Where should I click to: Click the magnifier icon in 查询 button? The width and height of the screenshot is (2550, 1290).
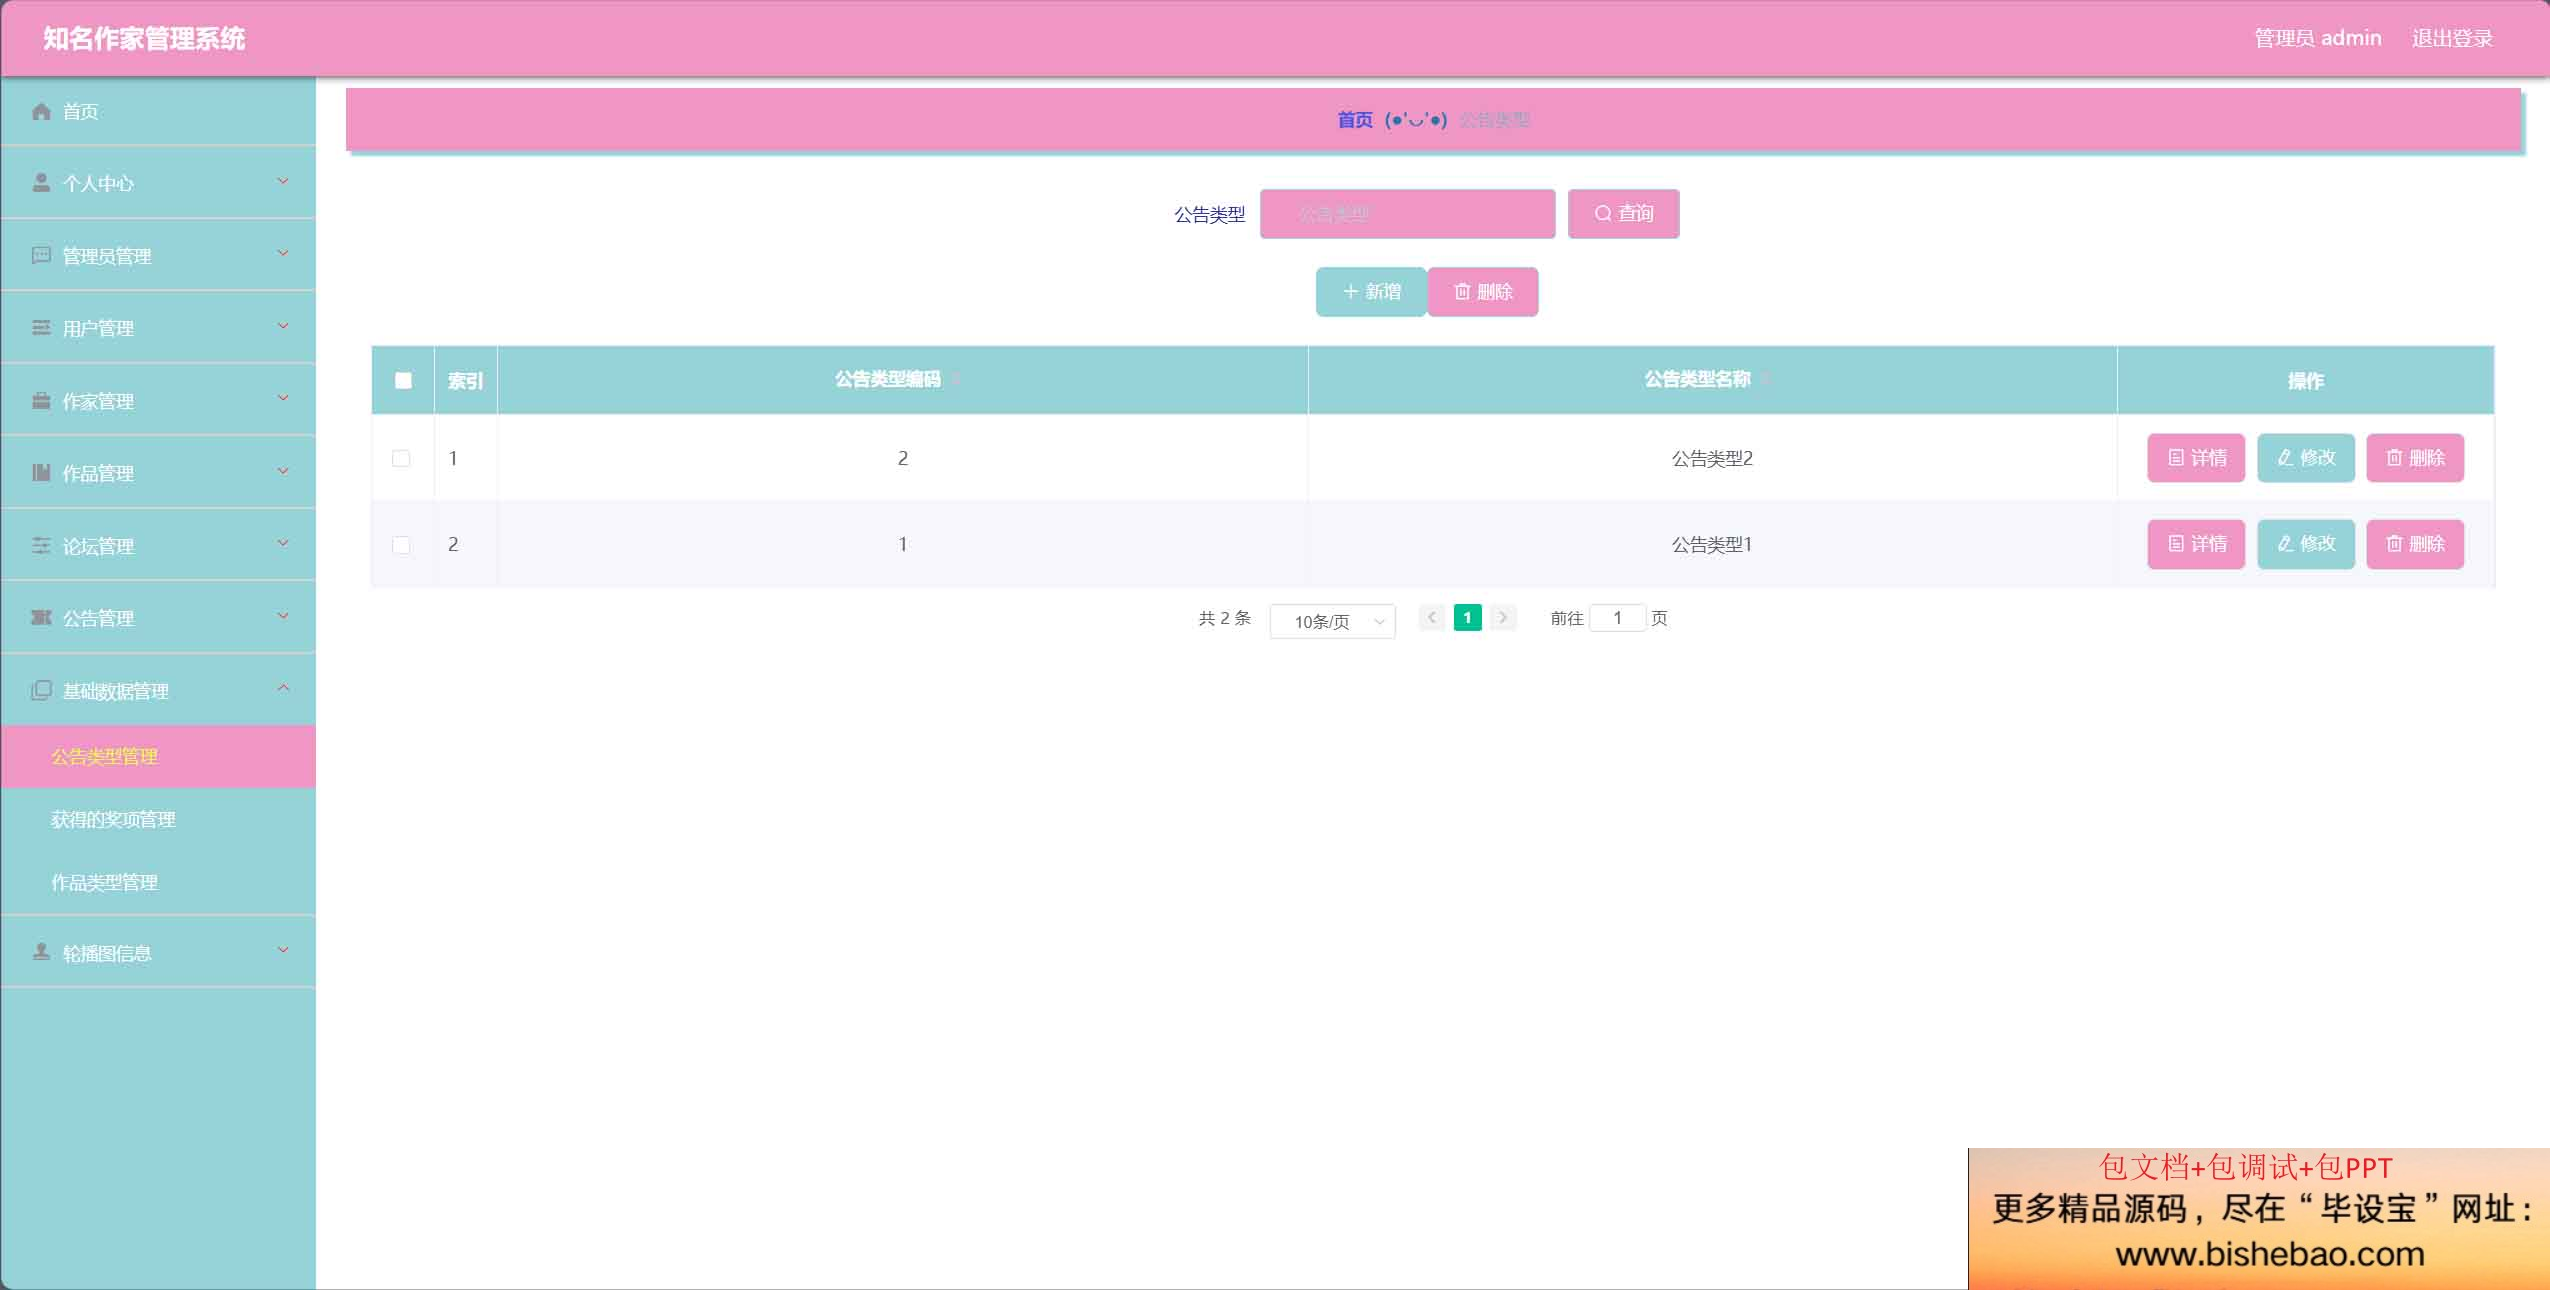coord(1603,214)
